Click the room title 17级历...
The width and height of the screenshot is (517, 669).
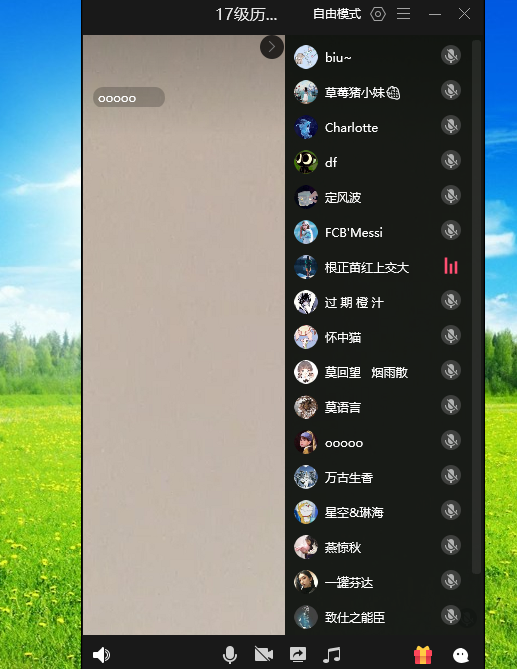point(247,15)
